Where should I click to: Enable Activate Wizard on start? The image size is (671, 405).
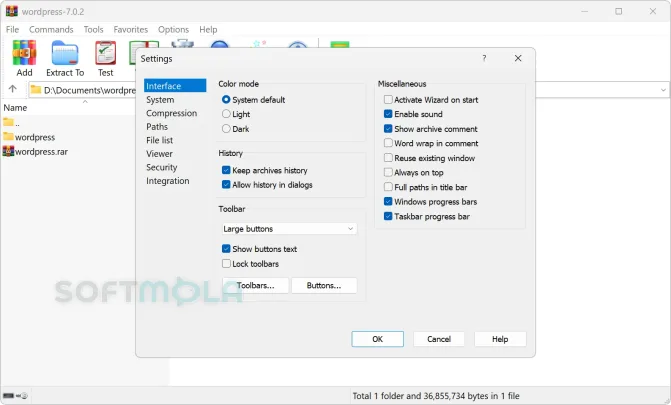(388, 99)
